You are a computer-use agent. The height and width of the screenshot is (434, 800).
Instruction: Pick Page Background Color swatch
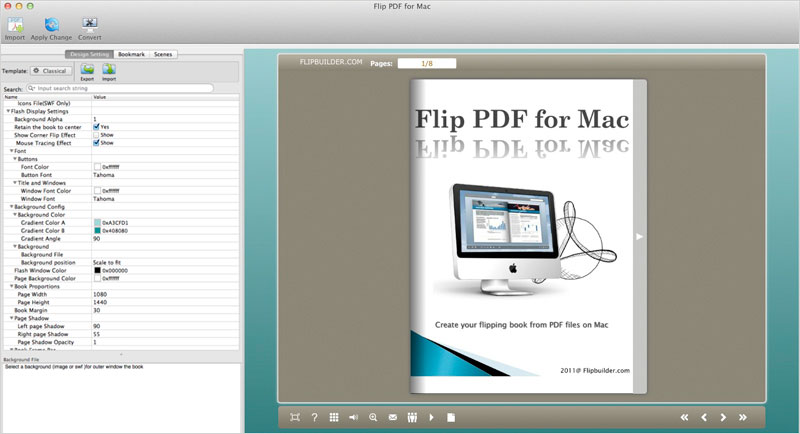point(97,278)
